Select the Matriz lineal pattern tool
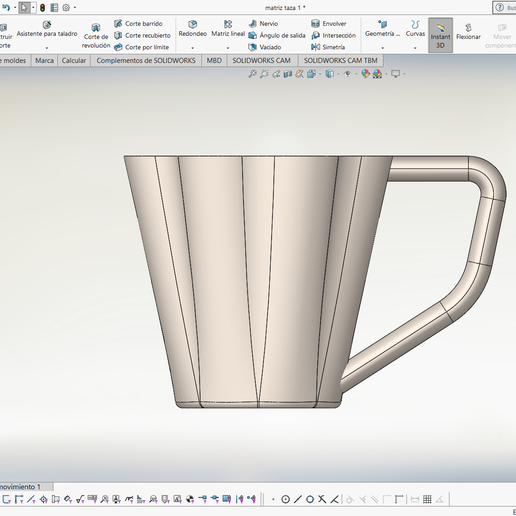This screenshot has width=516, height=516. click(x=228, y=29)
